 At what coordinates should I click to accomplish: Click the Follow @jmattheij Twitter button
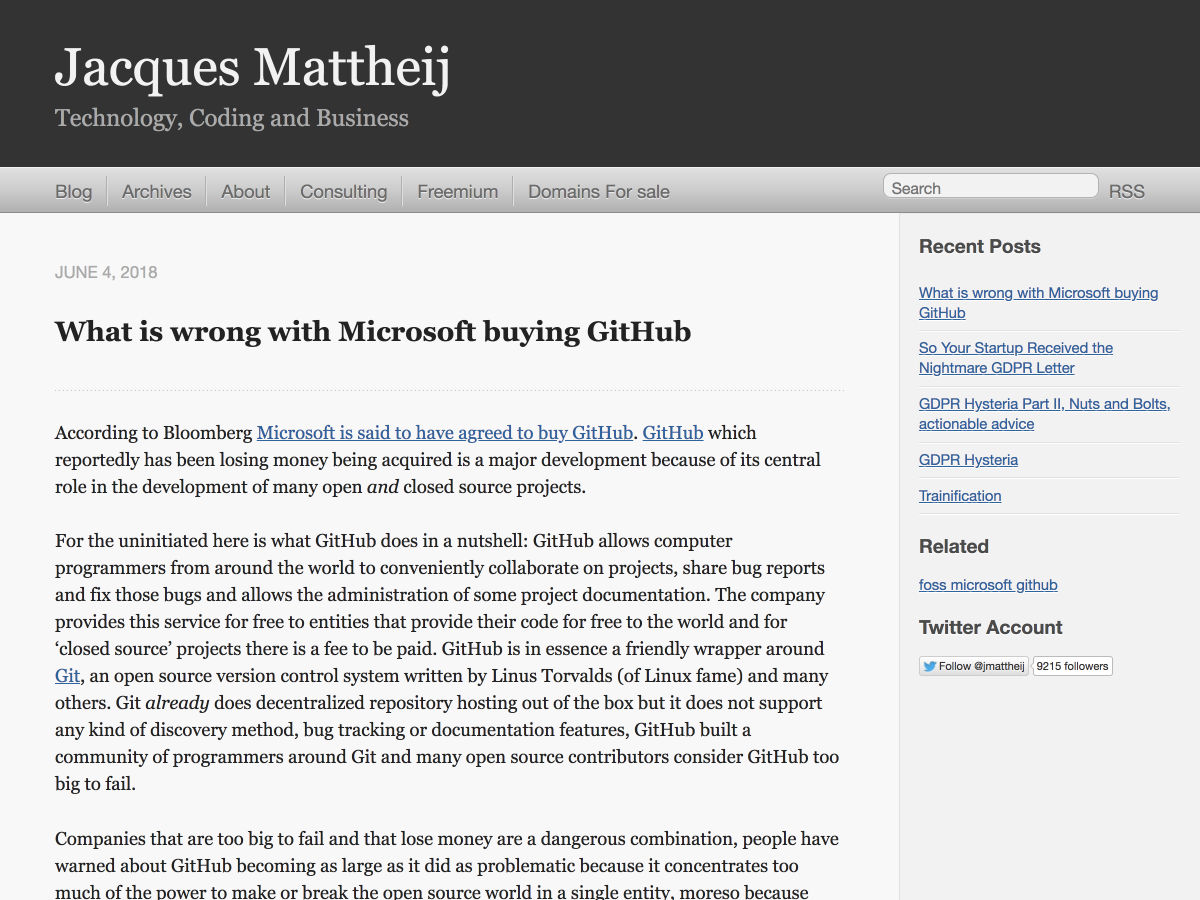974,666
